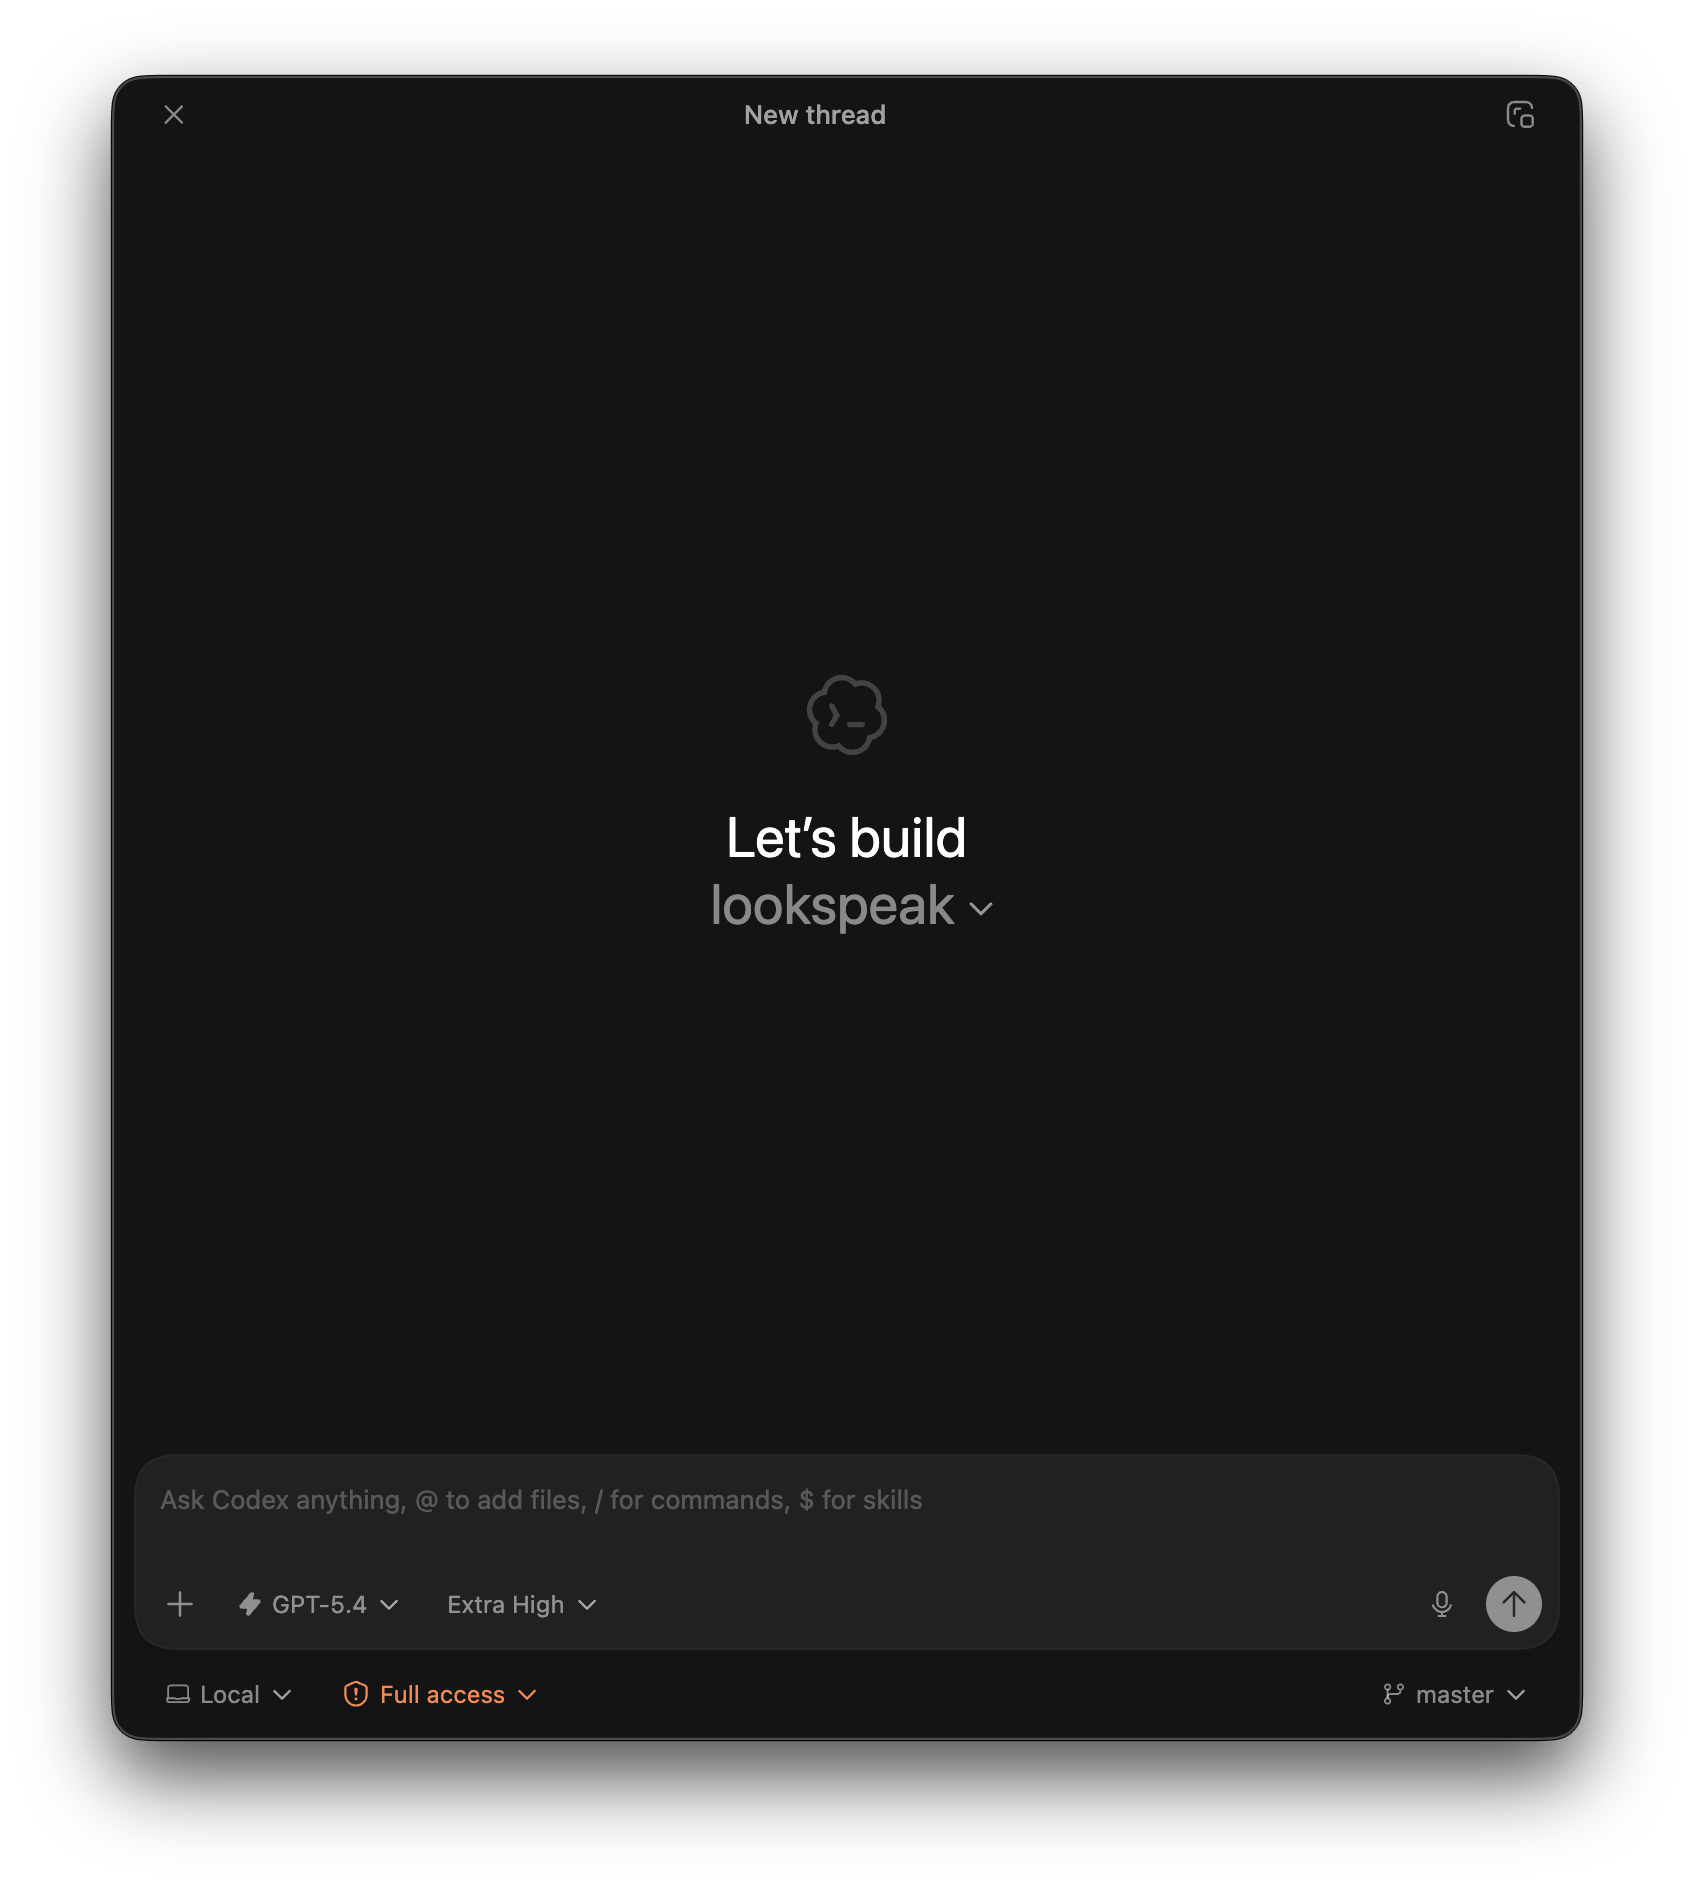Click the Let's build heading
This screenshot has width=1694, height=1888.
click(846, 838)
